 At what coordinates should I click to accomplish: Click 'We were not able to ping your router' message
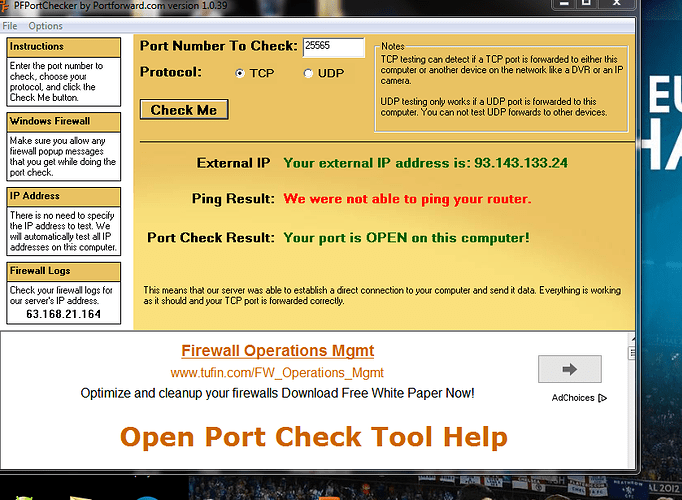coord(407,199)
